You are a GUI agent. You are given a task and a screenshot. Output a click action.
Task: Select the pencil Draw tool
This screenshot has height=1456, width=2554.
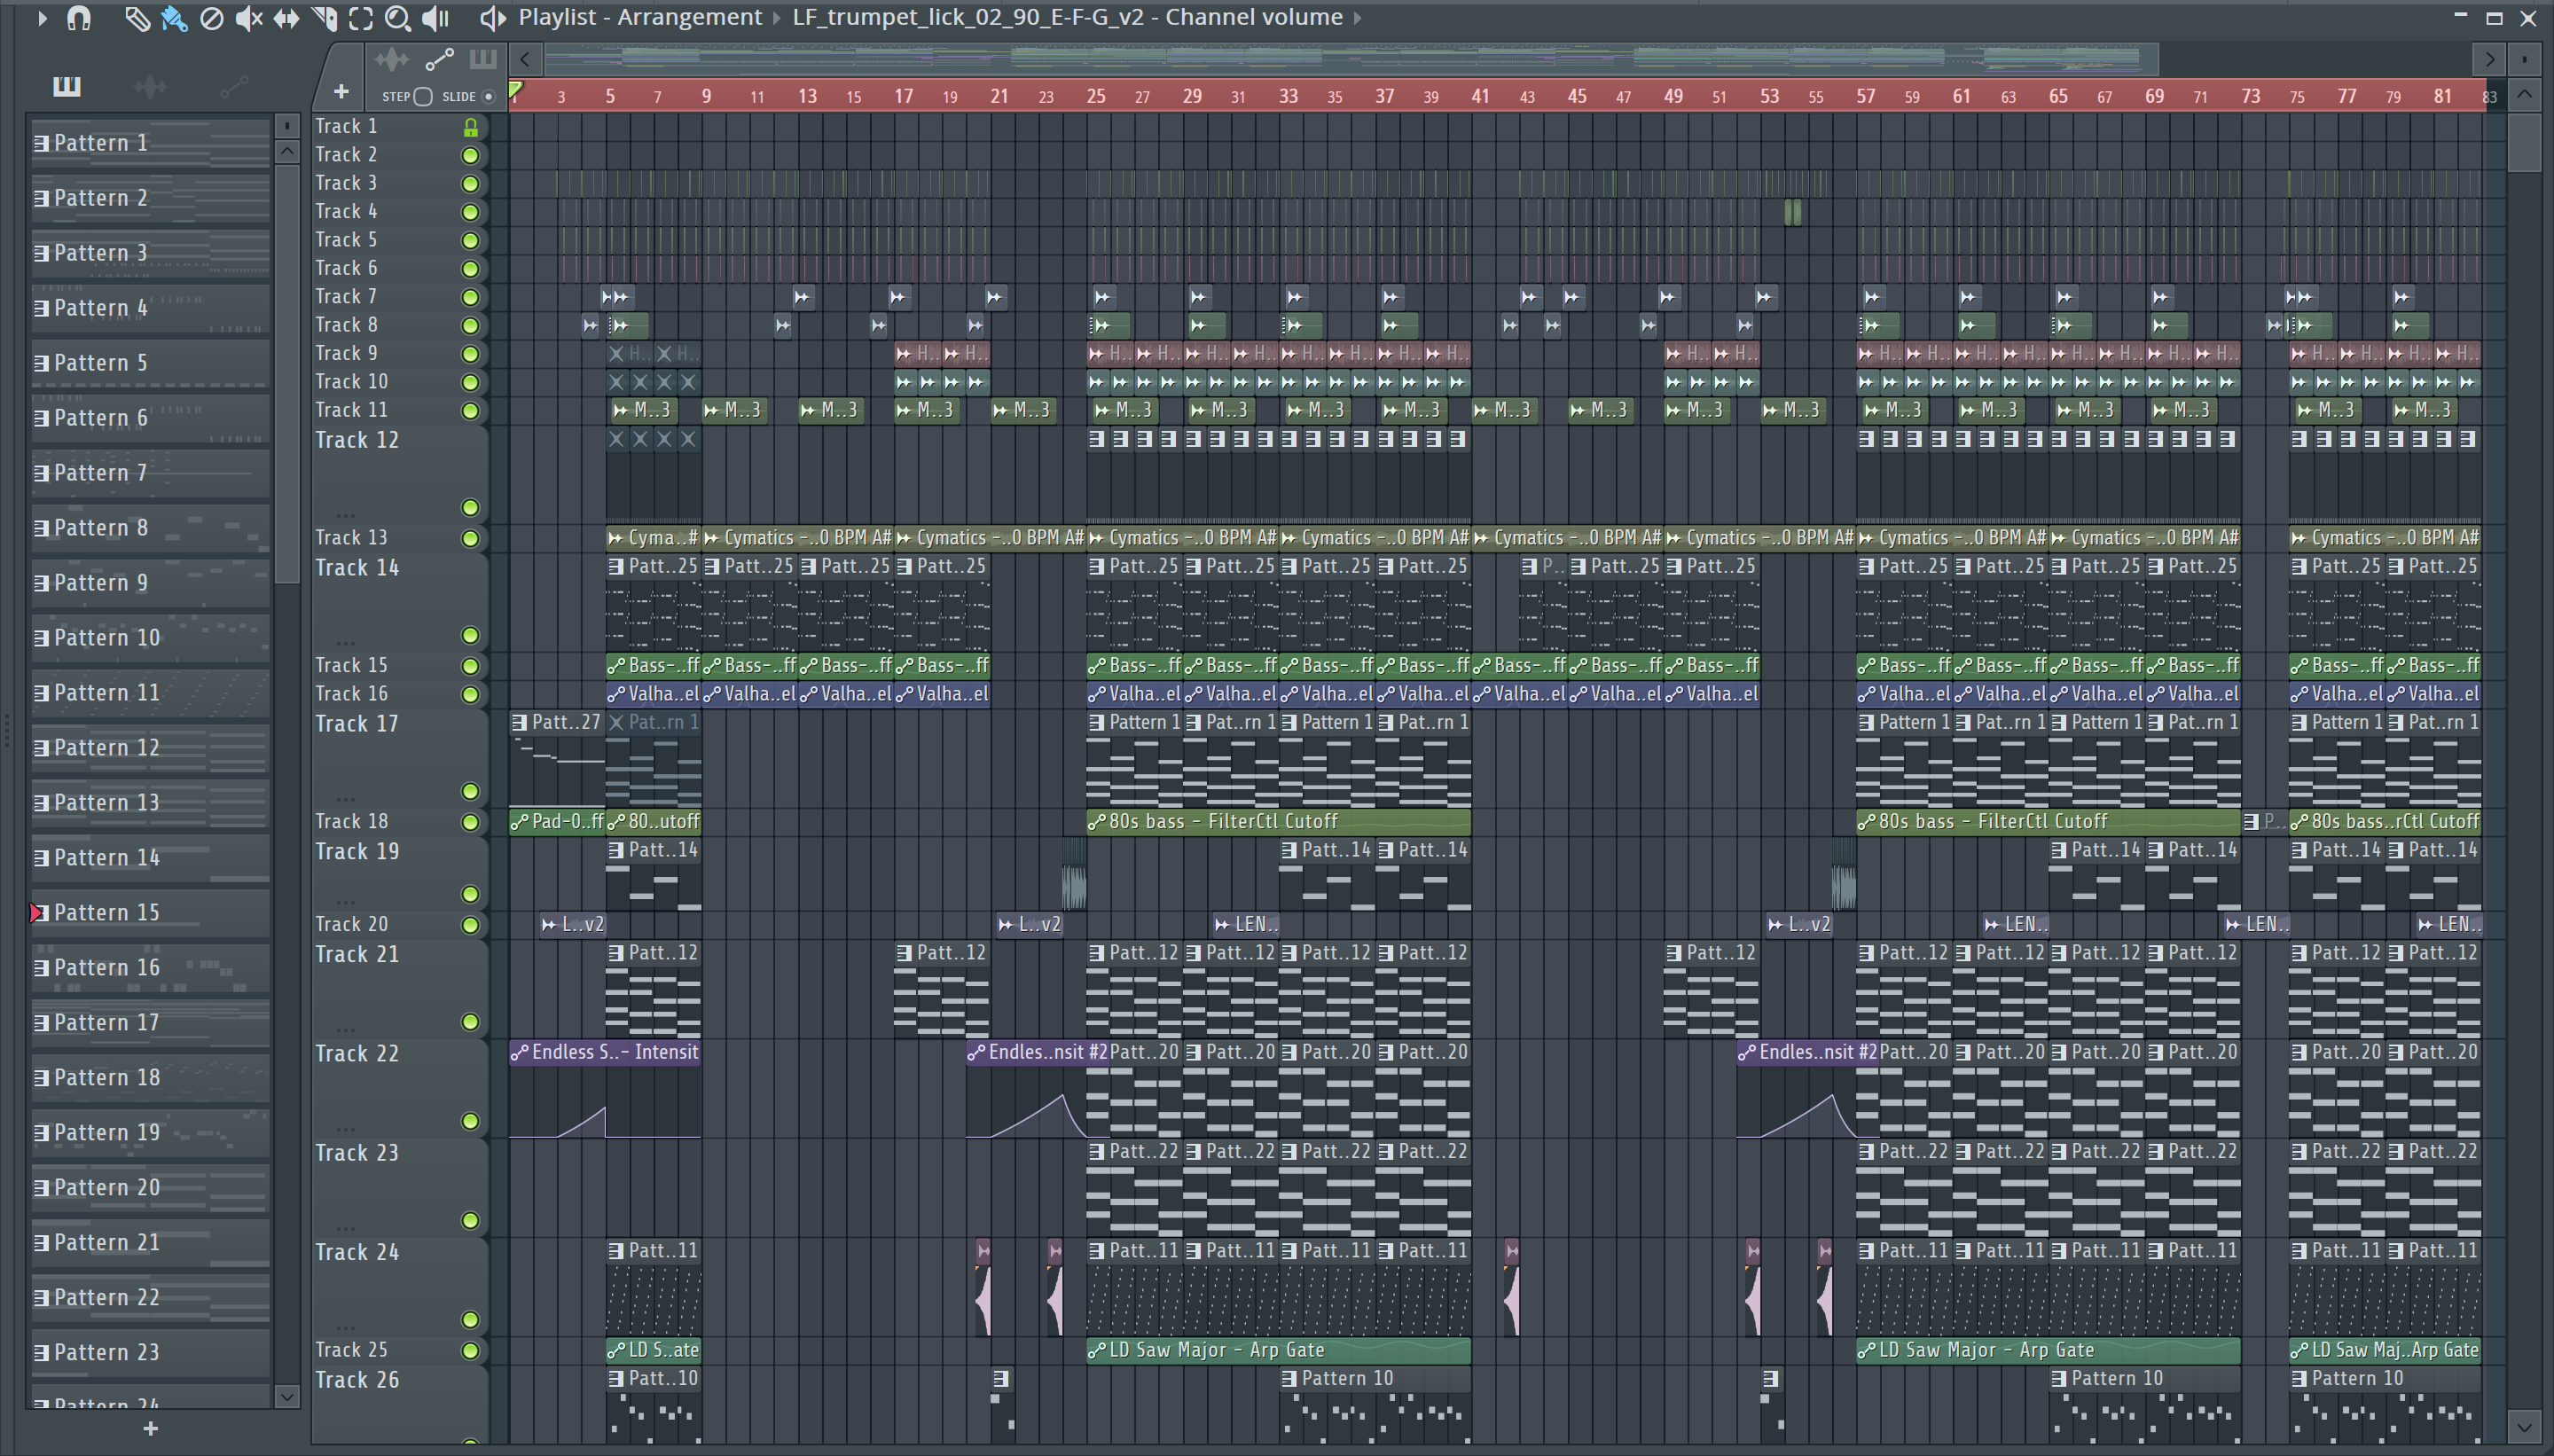tap(137, 17)
